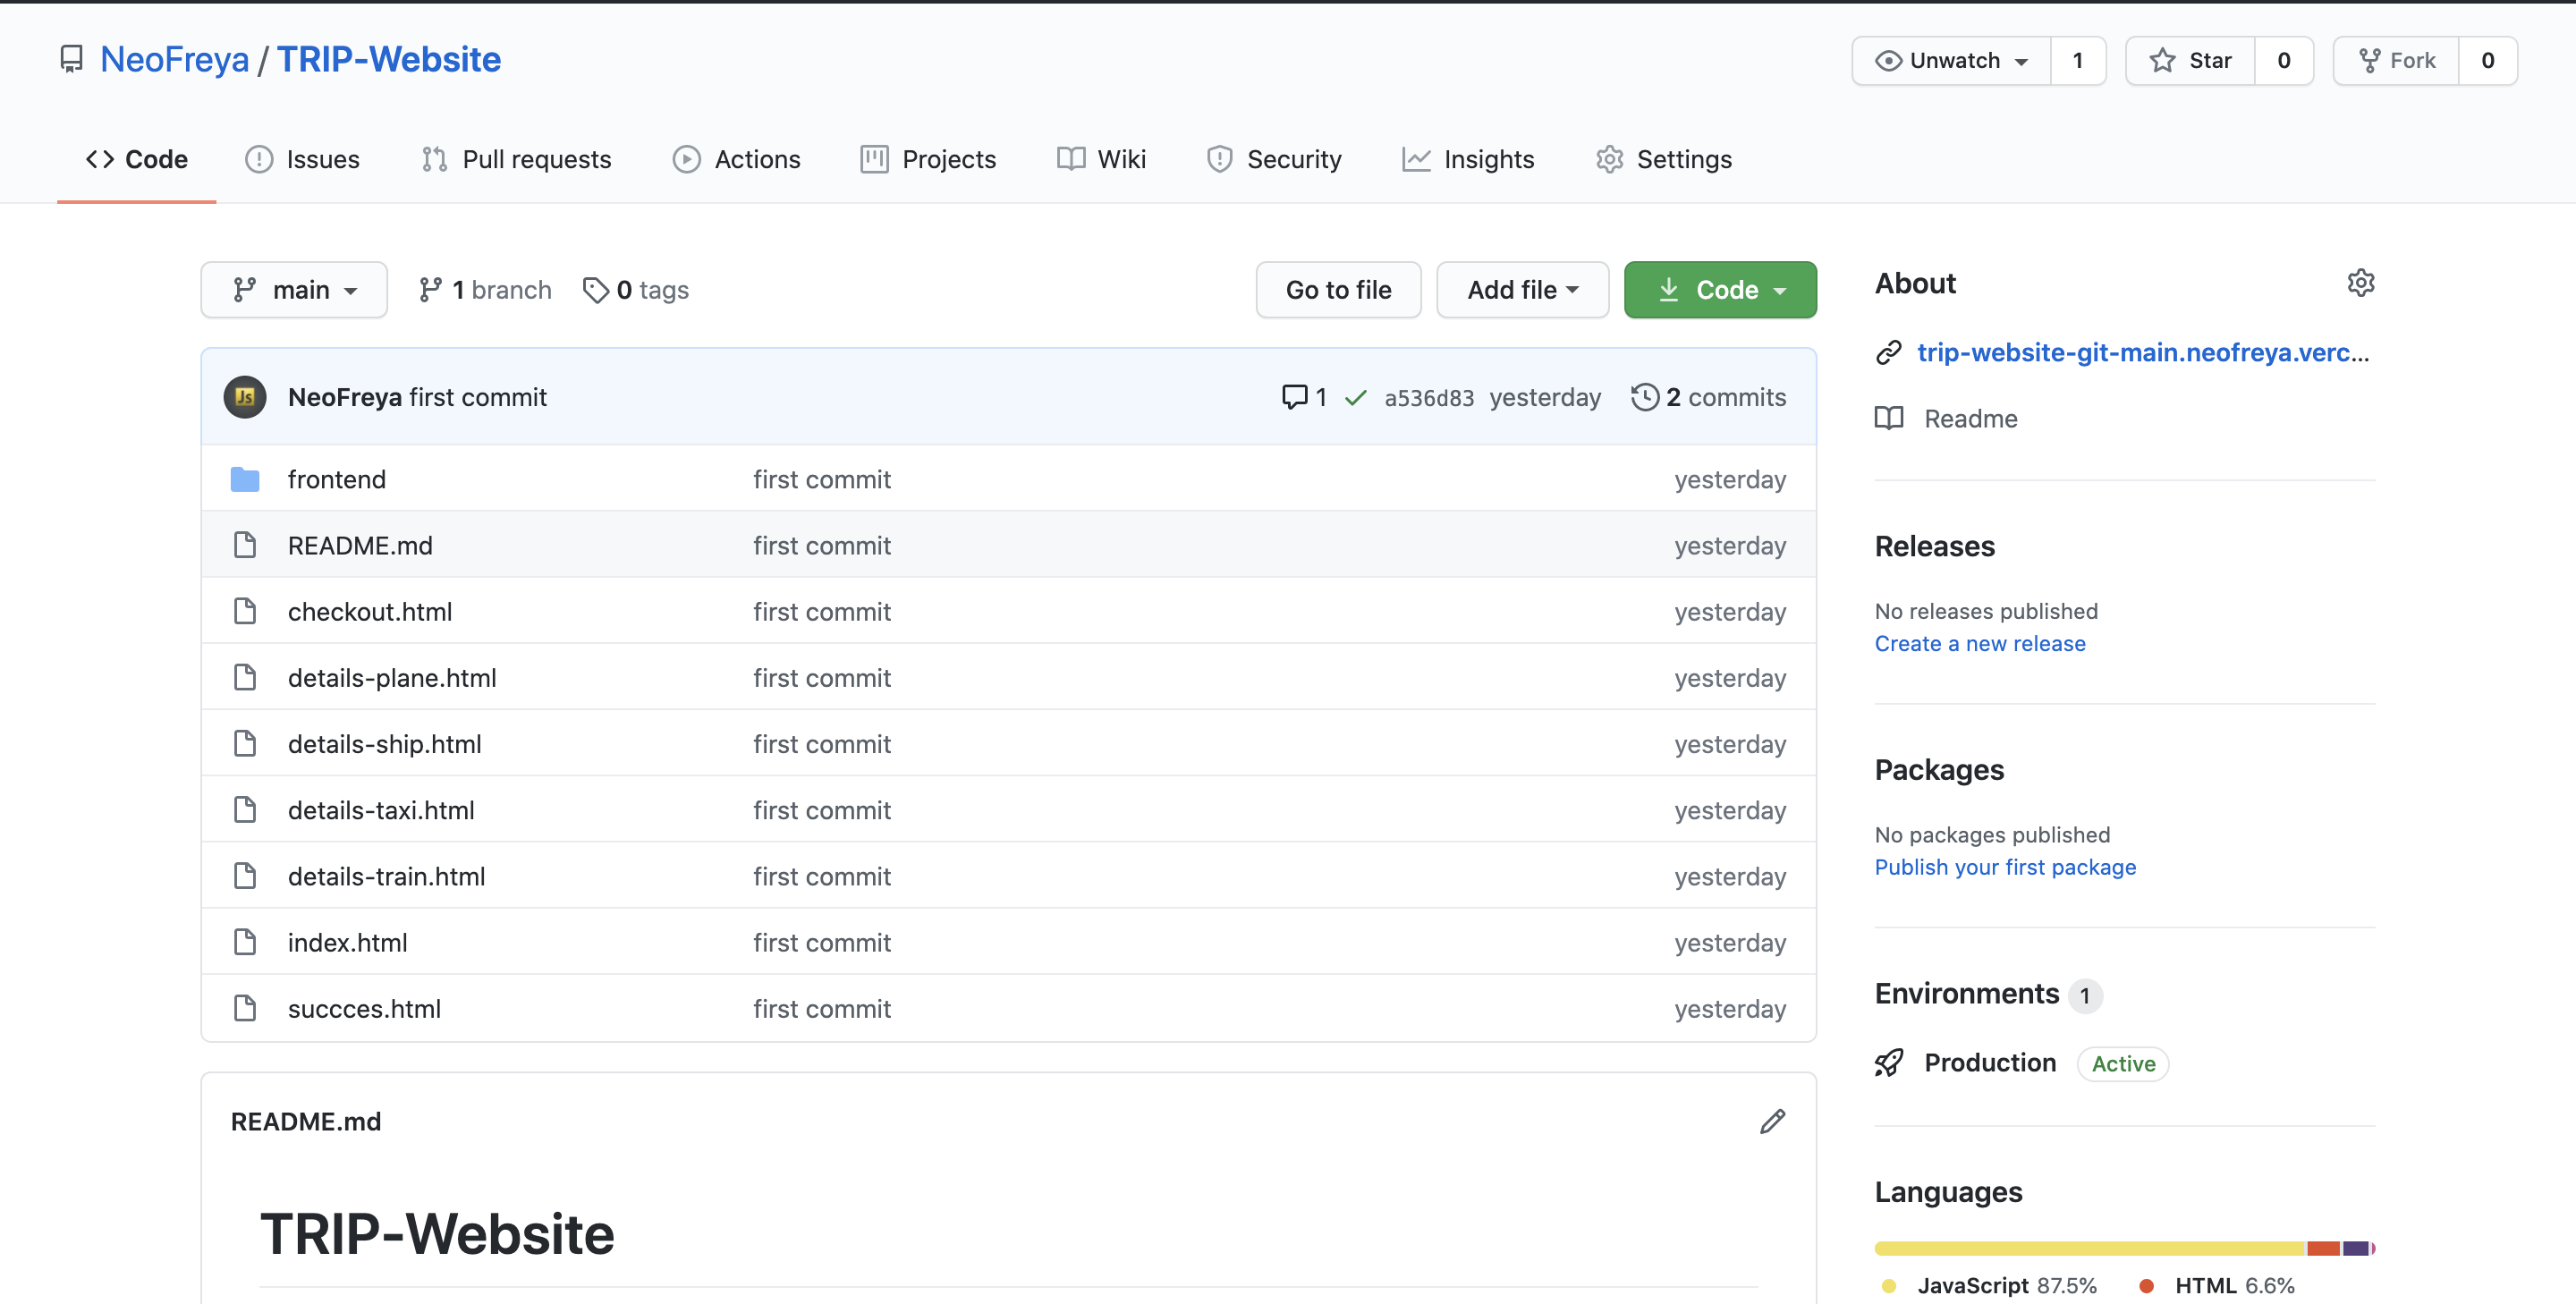Open the Security tab
The width and height of the screenshot is (2576, 1304).
pos(1274,160)
